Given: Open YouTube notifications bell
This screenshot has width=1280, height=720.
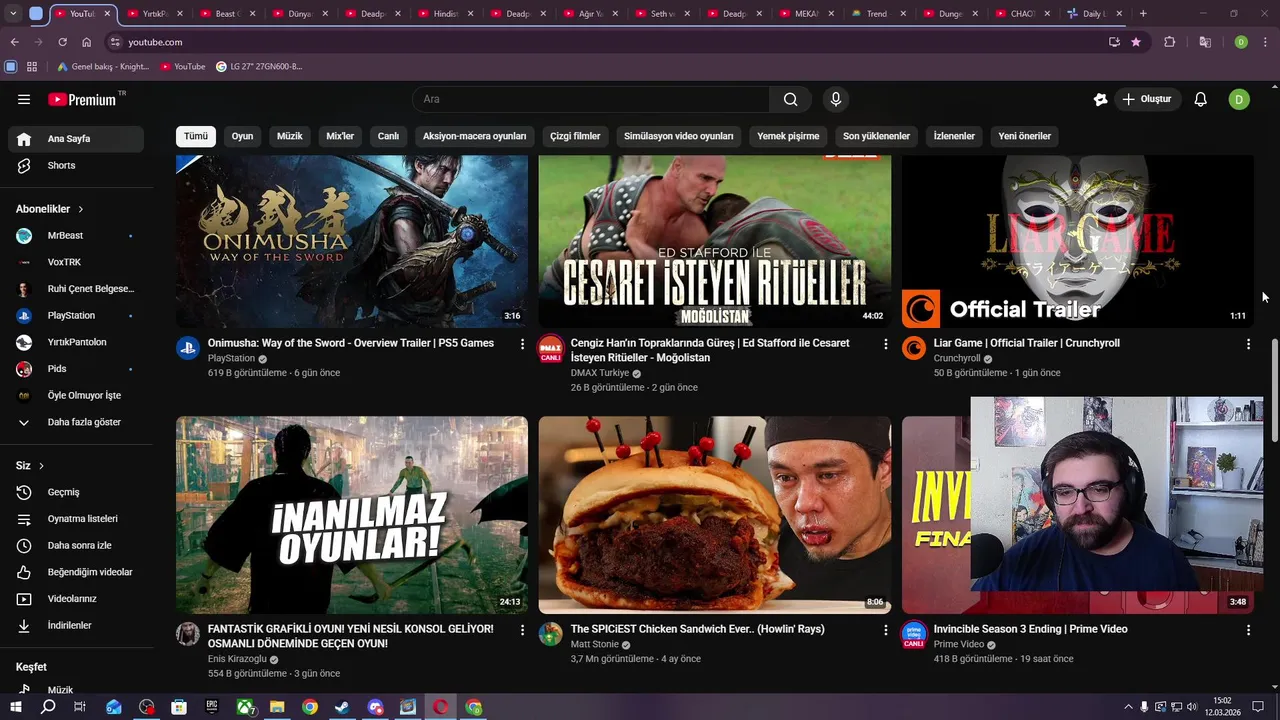Looking at the screenshot, I should pos(1201,99).
